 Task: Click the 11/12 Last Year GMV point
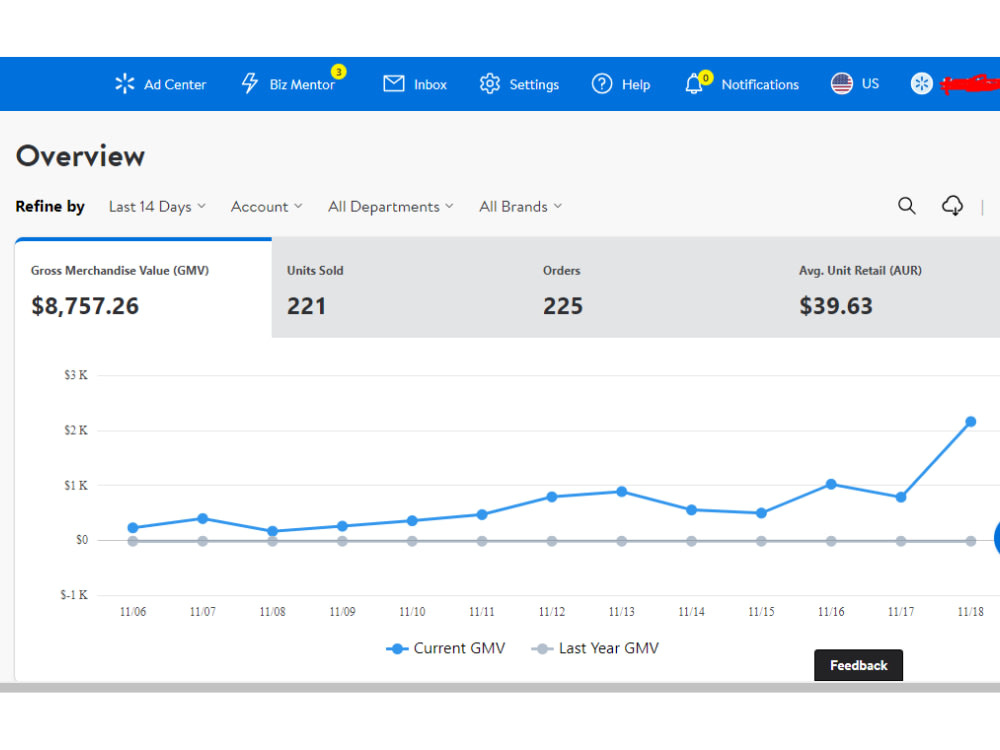coord(552,541)
